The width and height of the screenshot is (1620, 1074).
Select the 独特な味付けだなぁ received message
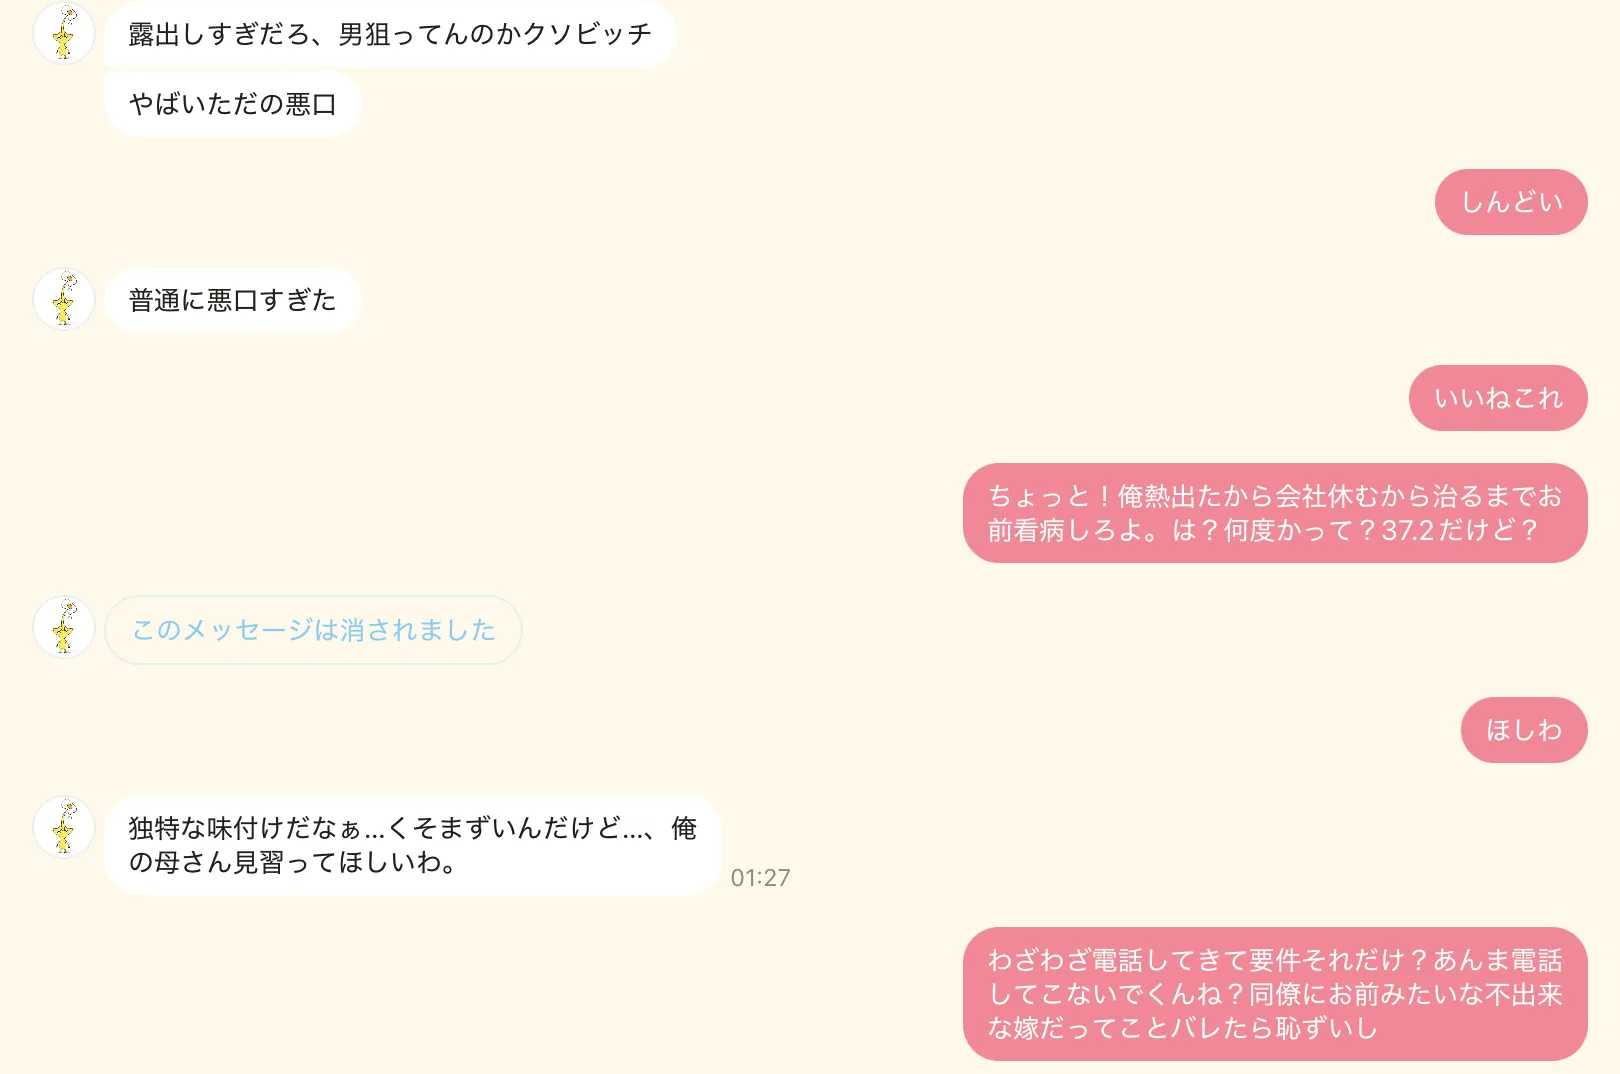point(412,845)
